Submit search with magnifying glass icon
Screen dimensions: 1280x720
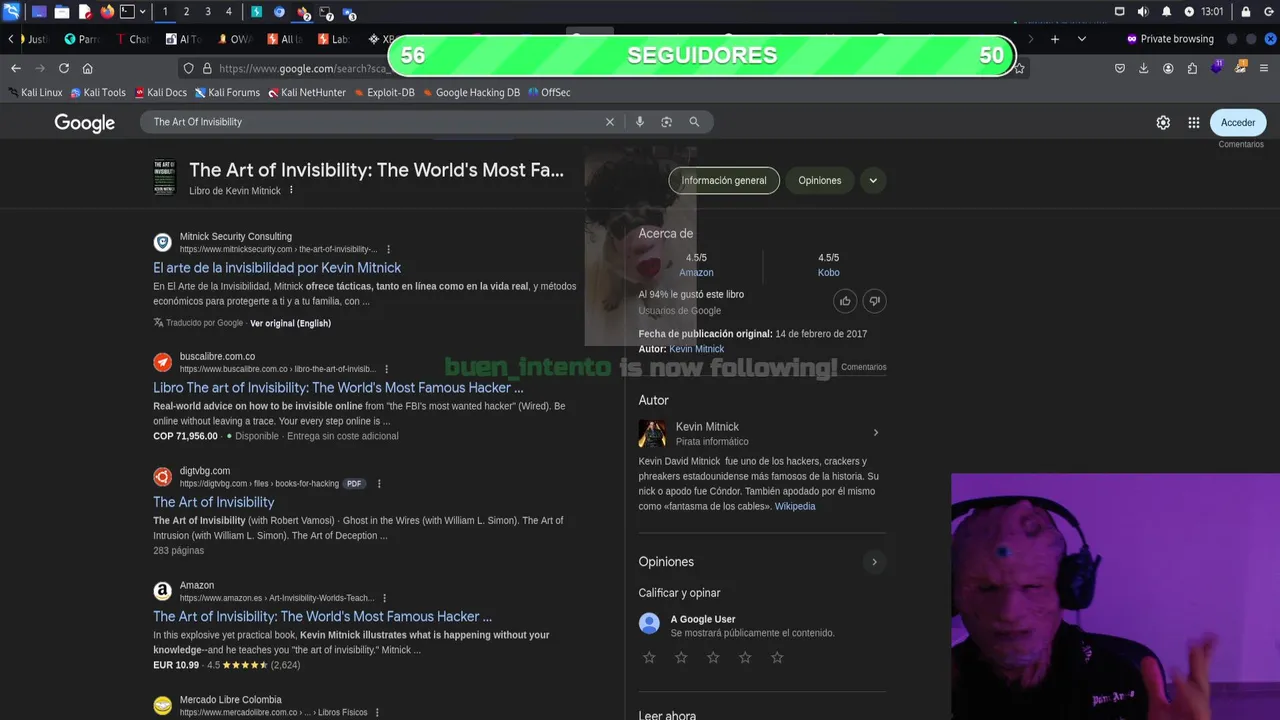[694, 122]
